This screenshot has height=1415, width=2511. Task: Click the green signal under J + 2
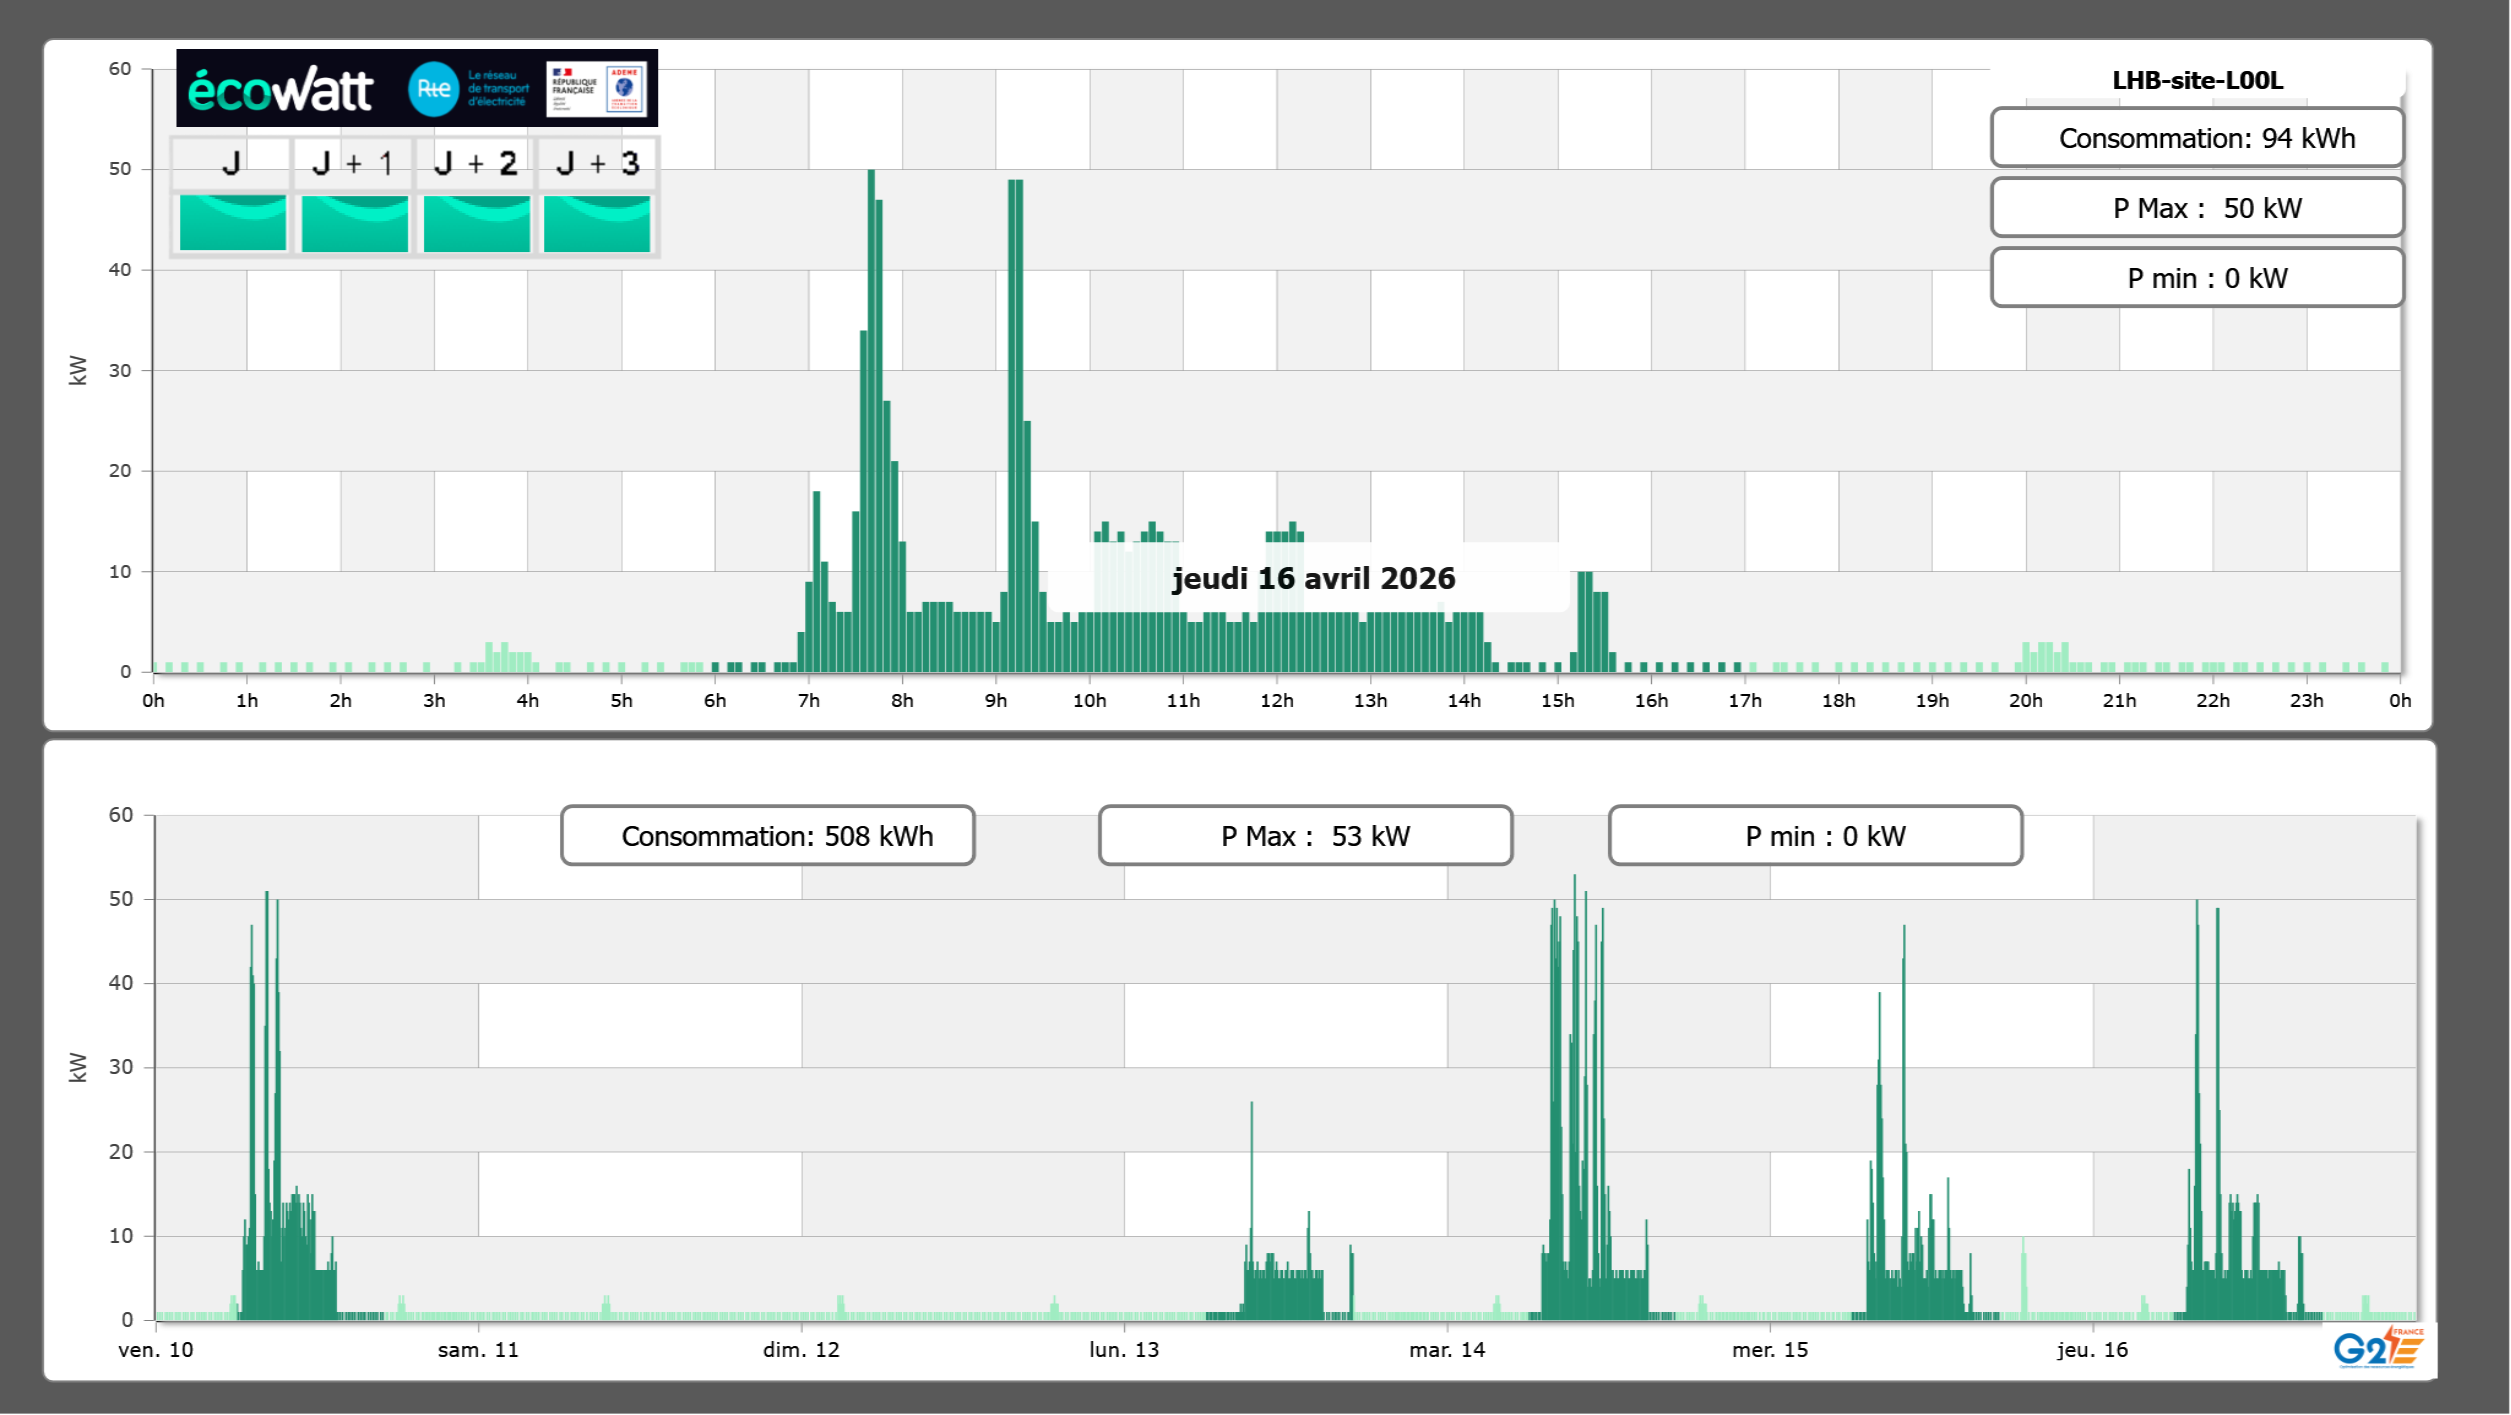(476, 222)
